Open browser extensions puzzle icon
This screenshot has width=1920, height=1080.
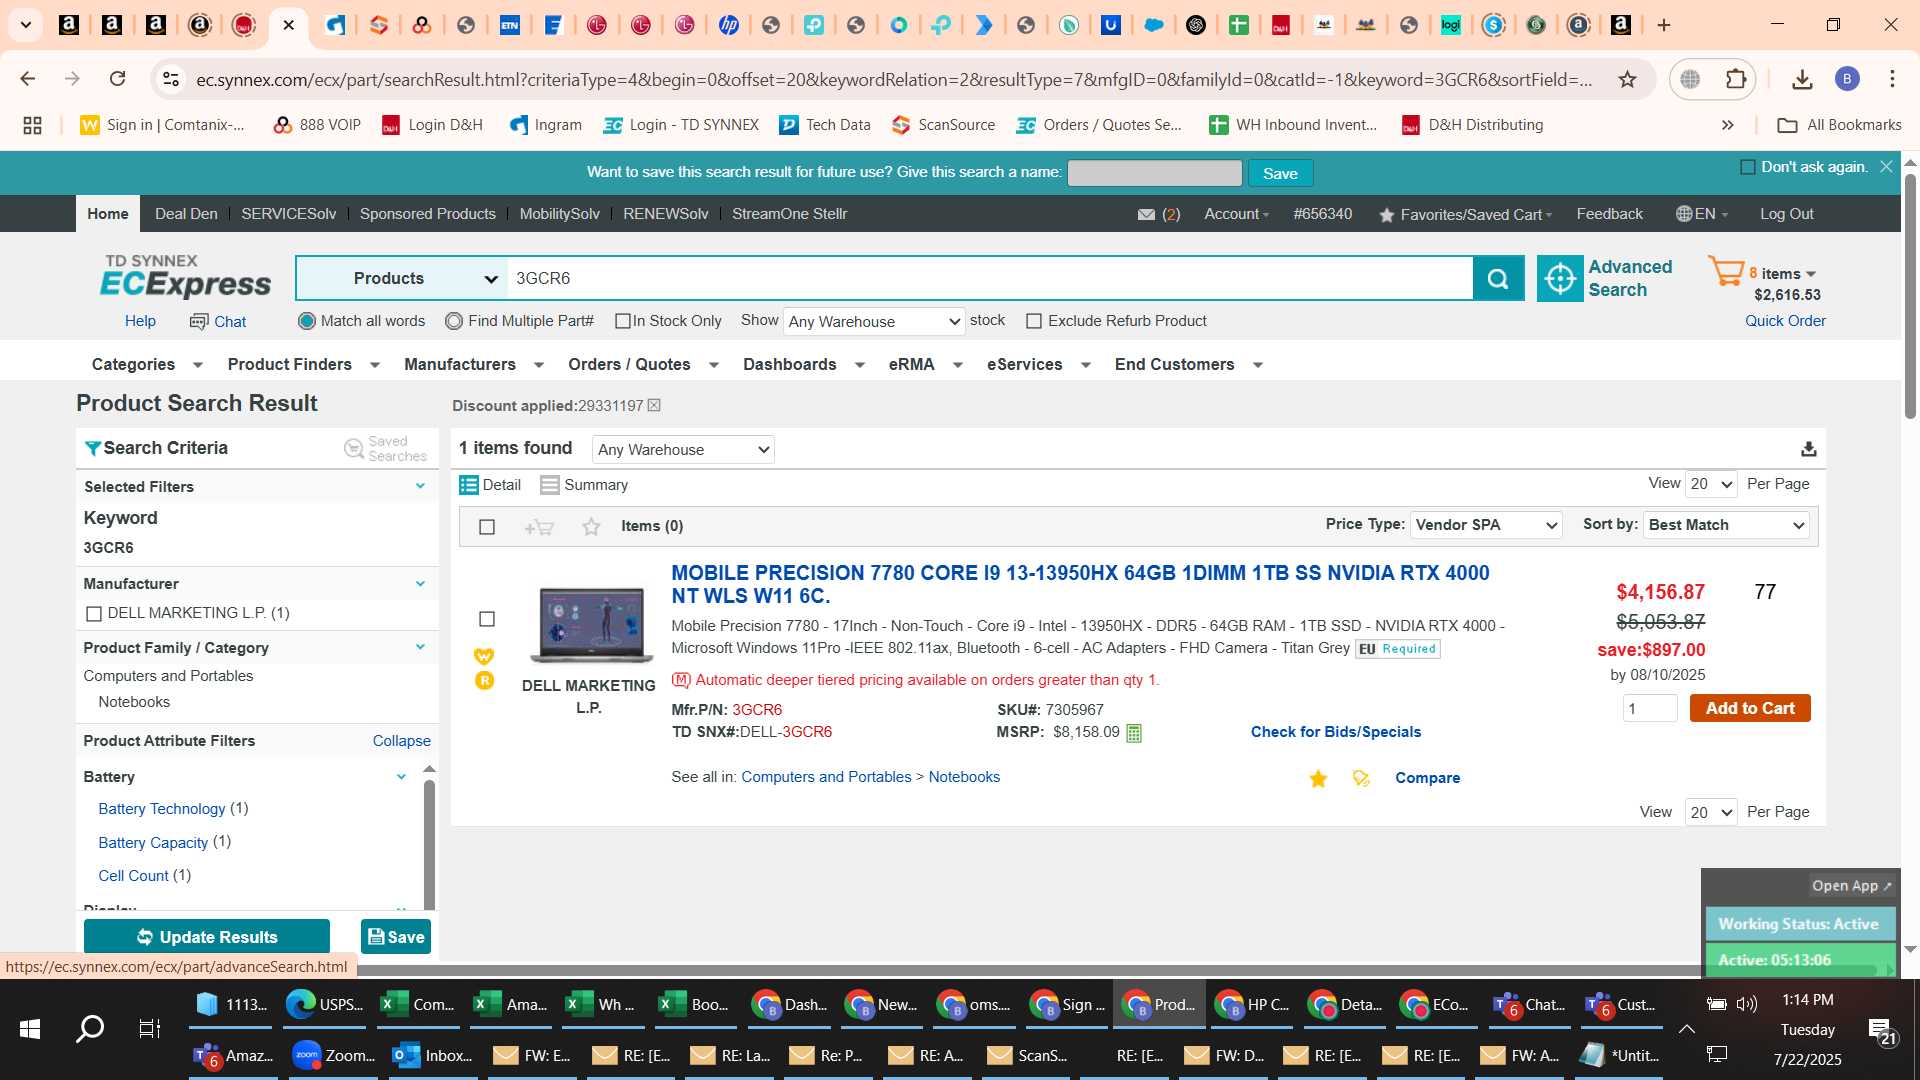pos(1737,79)
